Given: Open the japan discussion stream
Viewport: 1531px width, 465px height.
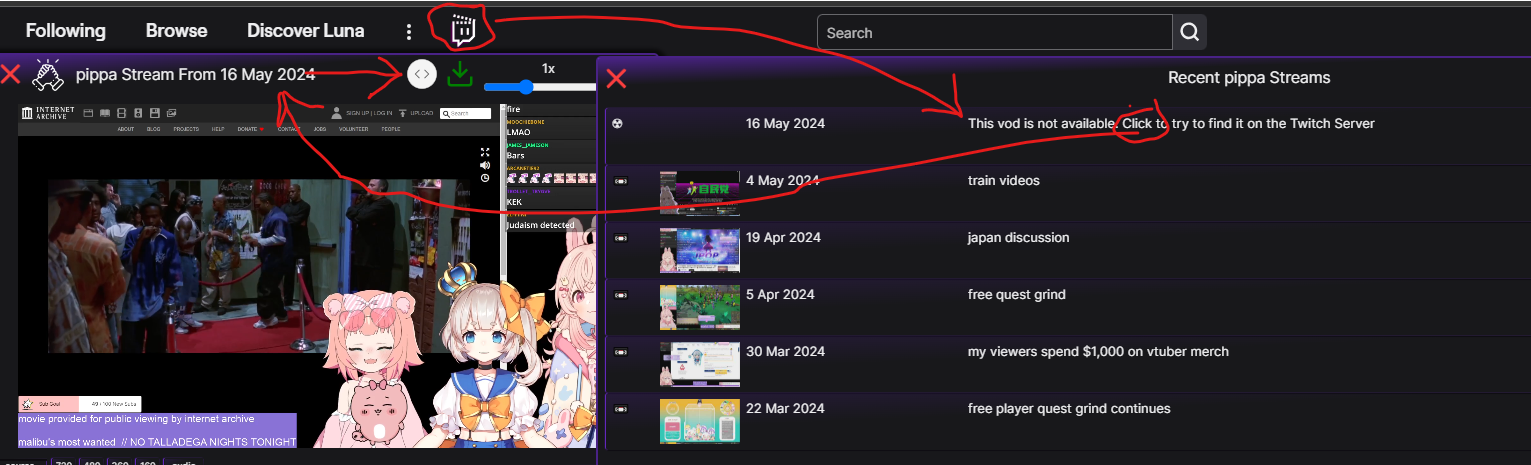Looking at the screenshot, I should click(x=1019, y=238).
